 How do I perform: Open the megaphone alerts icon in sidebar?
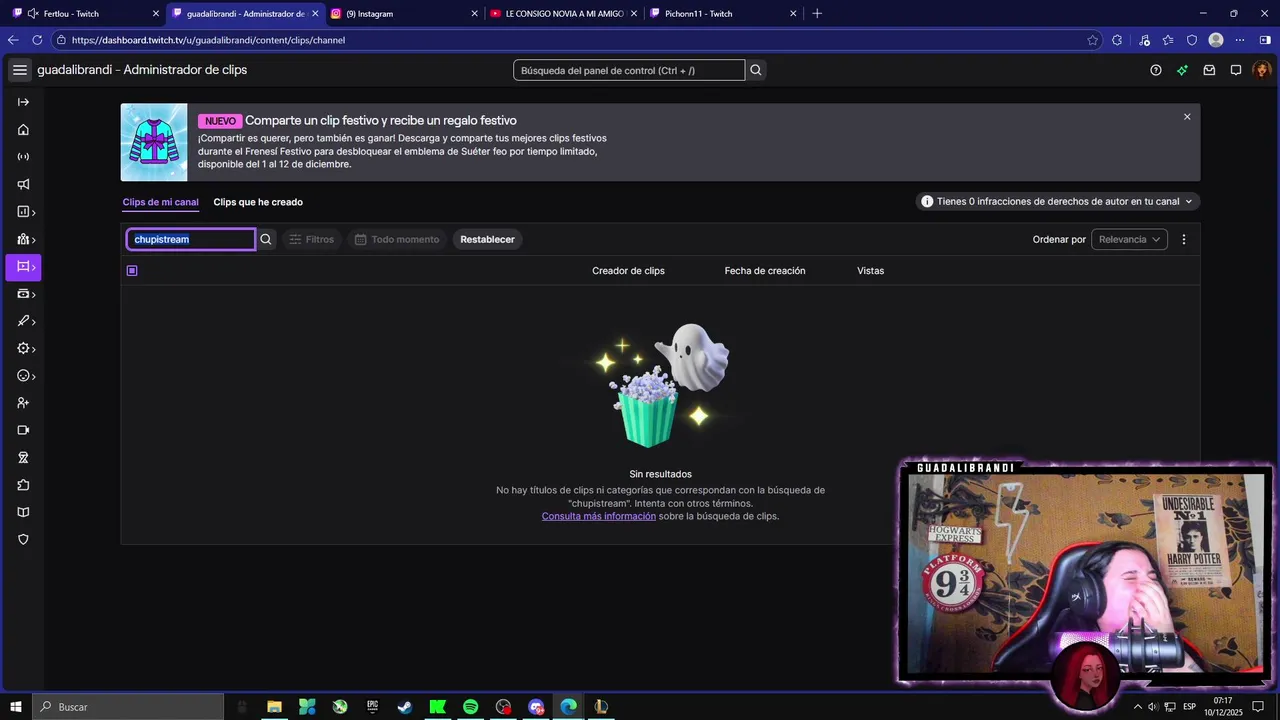tap(23, 184)
